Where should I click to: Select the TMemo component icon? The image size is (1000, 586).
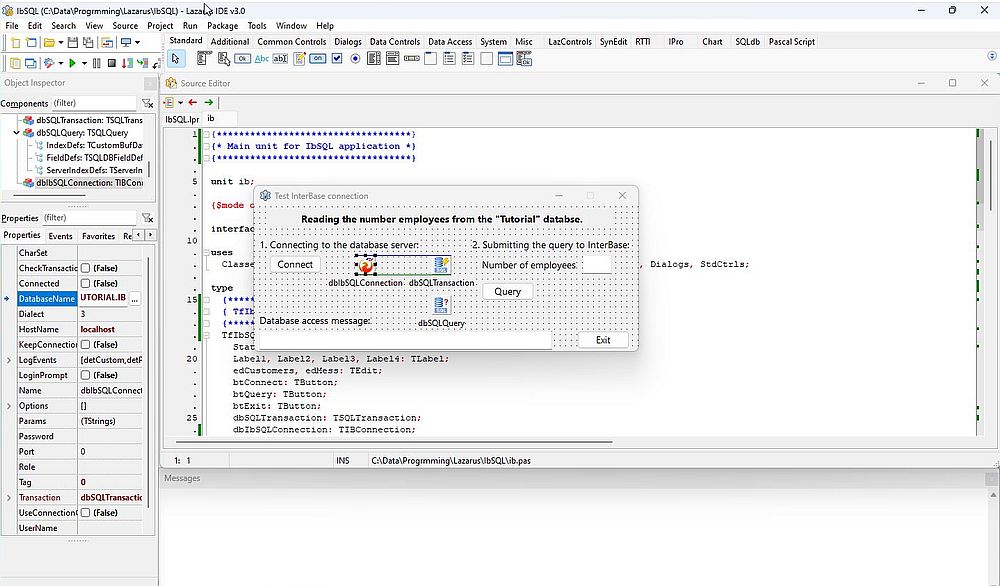pos(299,59)
